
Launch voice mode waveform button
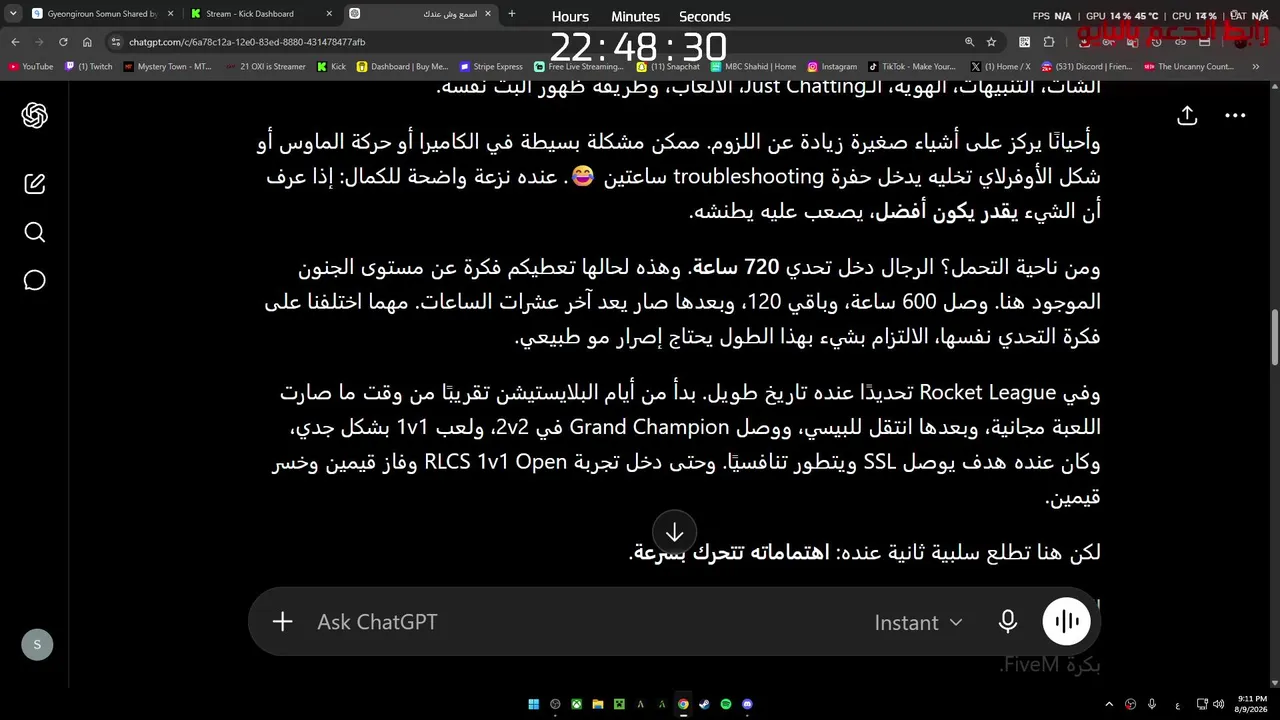(x=1067, y=622)
